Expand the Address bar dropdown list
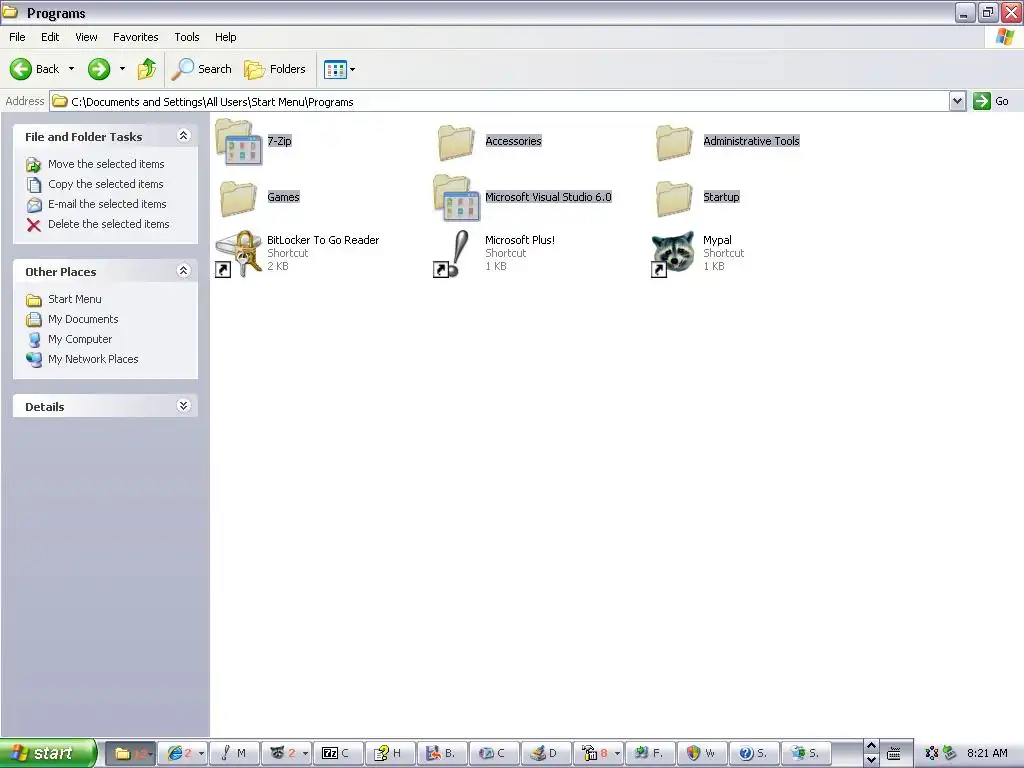This screenshot has height=768, width=1024. coord(957,101)
